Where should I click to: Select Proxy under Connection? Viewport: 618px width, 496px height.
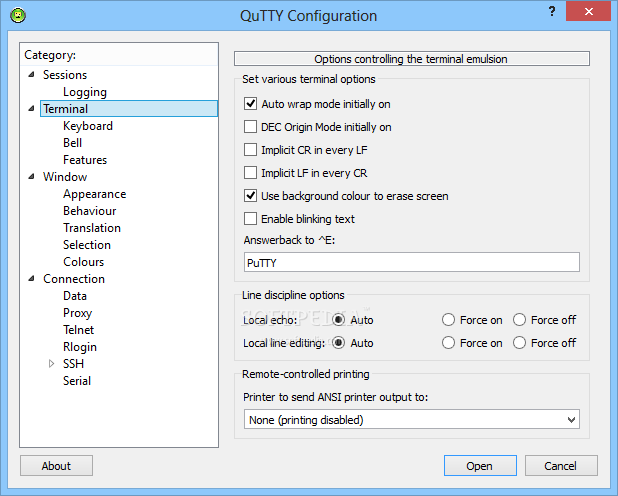[78, 313]
